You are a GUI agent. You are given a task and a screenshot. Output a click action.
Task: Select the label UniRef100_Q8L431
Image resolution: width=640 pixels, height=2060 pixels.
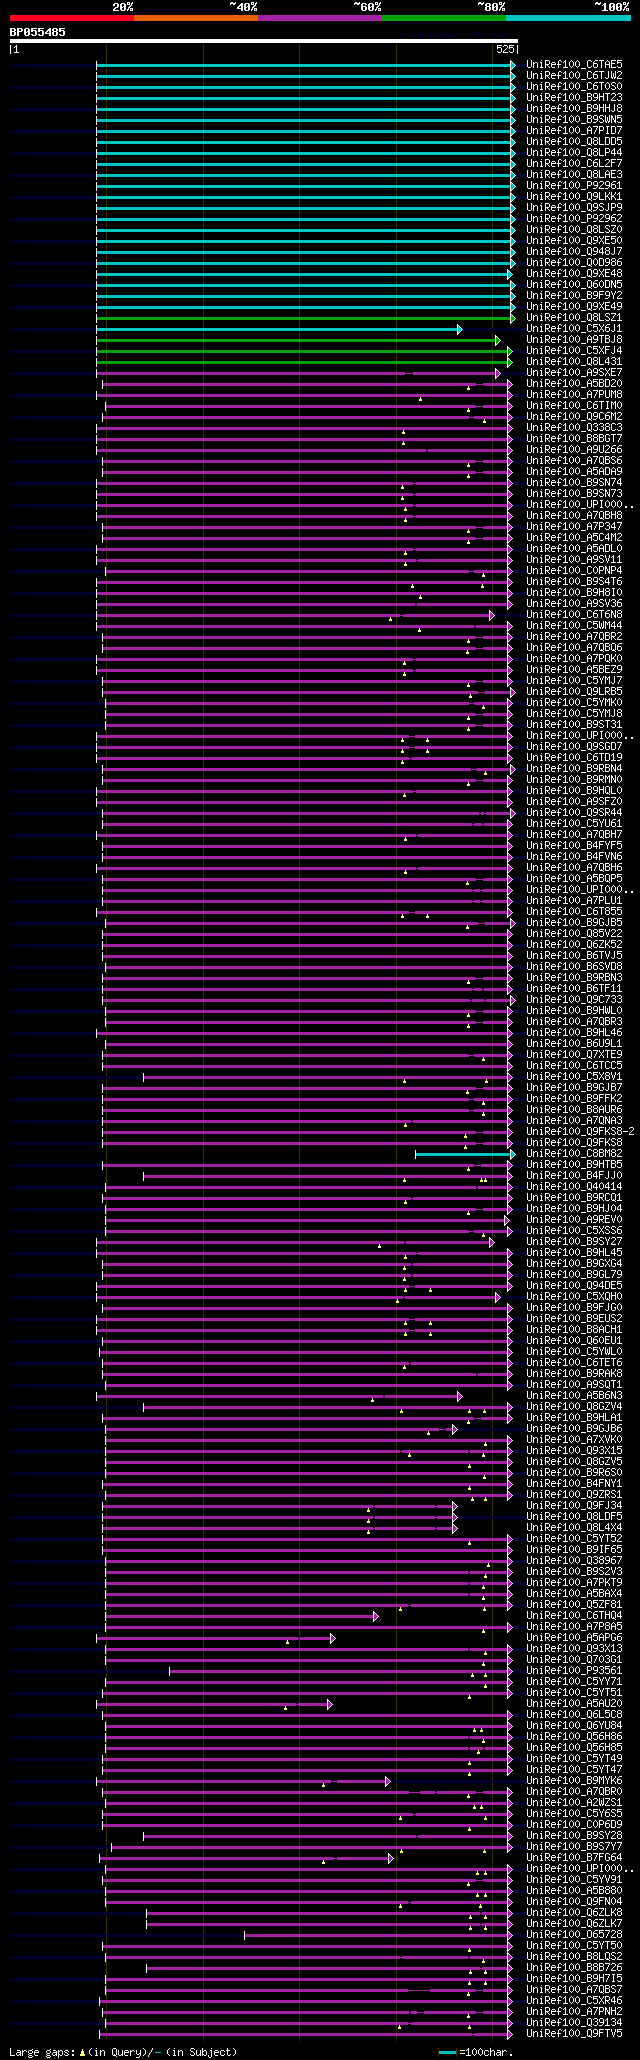574,361
